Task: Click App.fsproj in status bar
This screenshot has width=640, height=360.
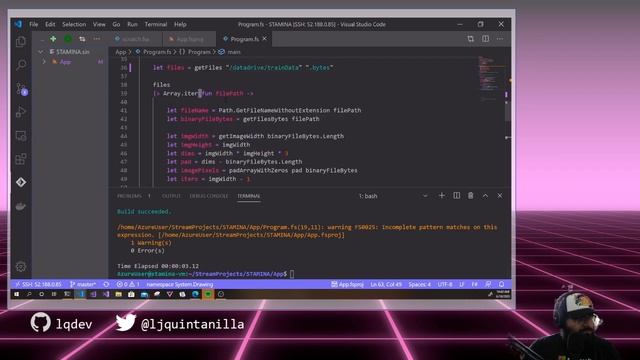Action: point(347,284)
